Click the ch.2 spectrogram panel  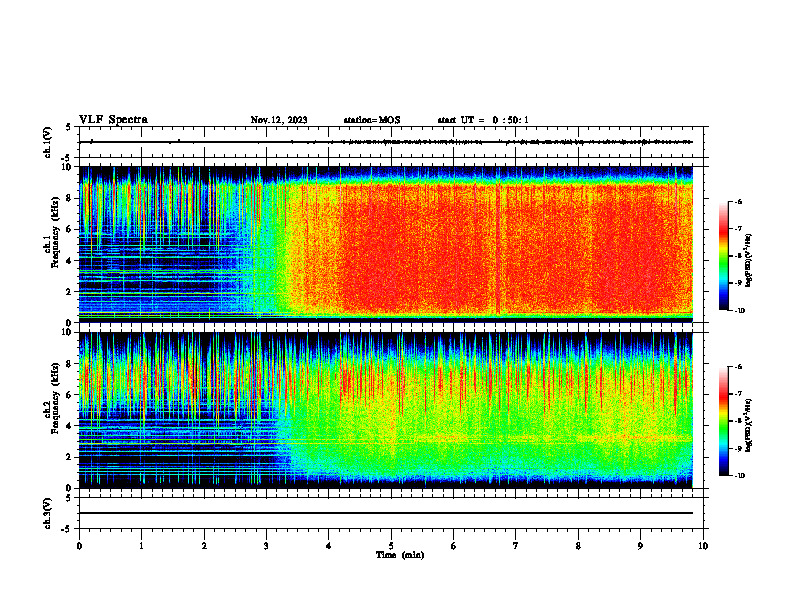pos(386,410)
